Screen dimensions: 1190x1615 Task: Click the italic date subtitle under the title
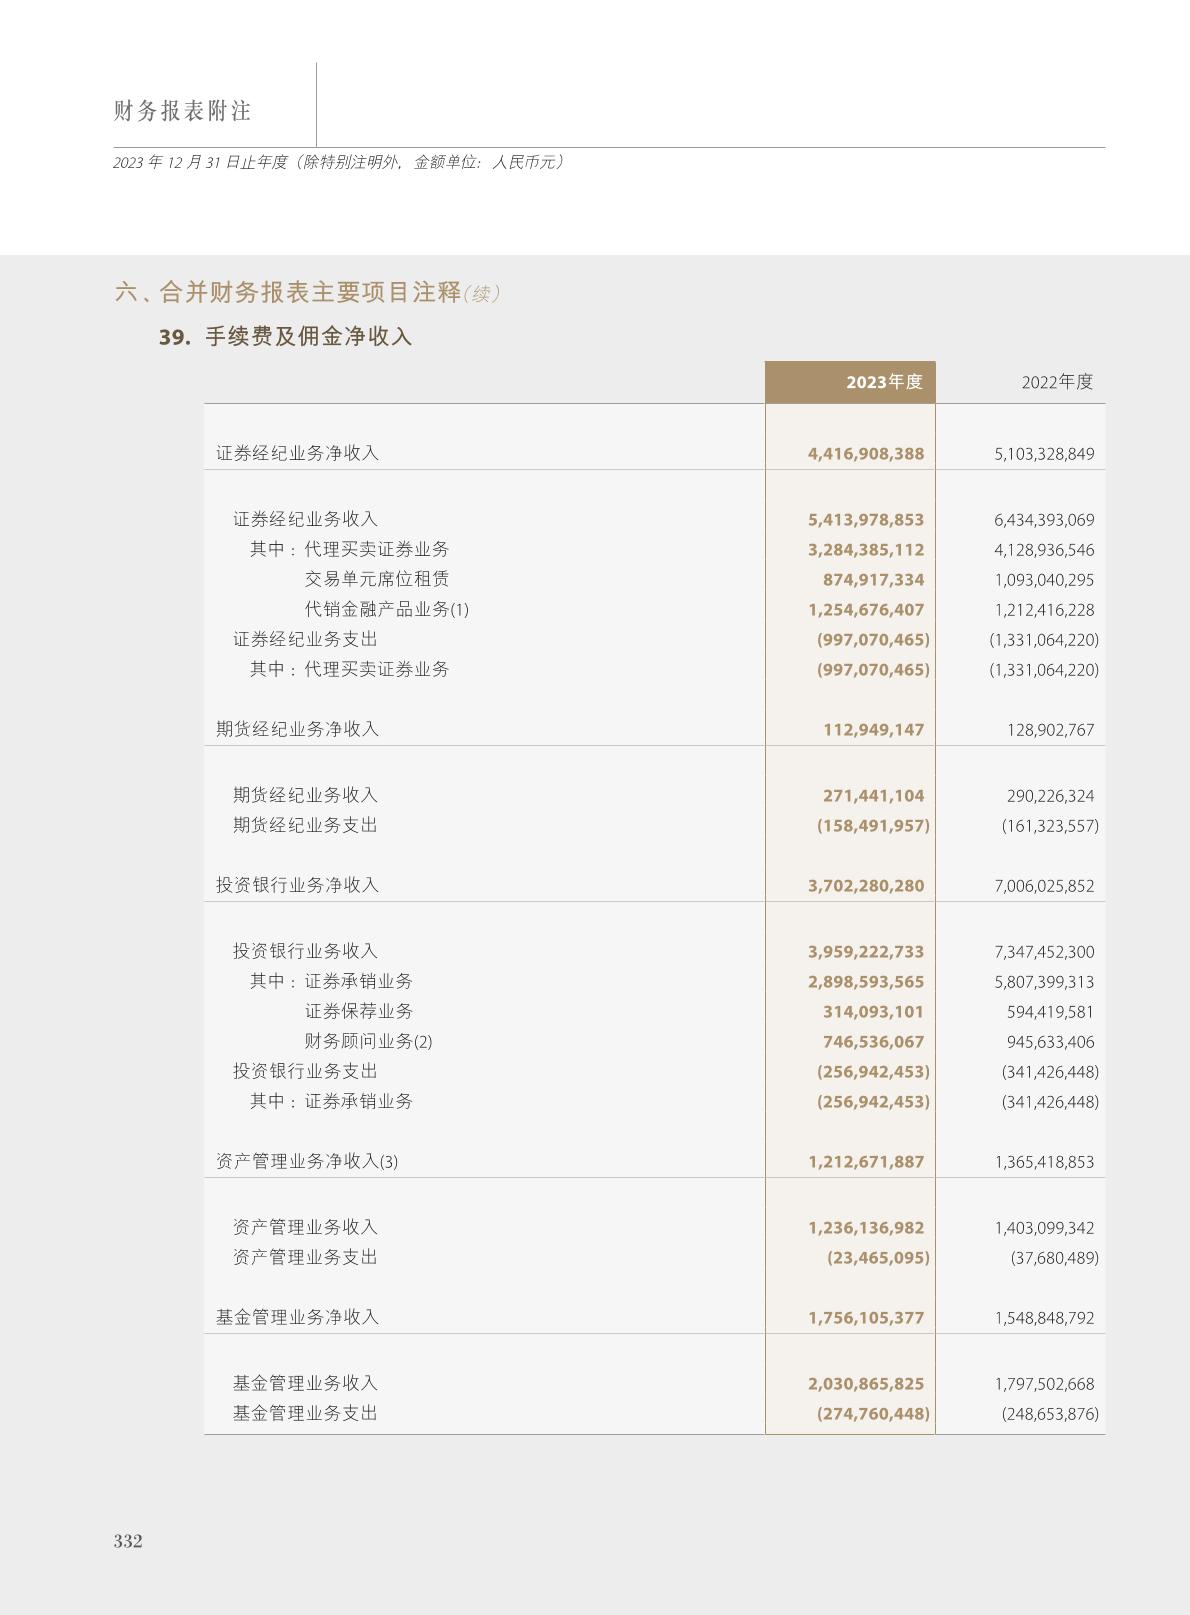339,162
